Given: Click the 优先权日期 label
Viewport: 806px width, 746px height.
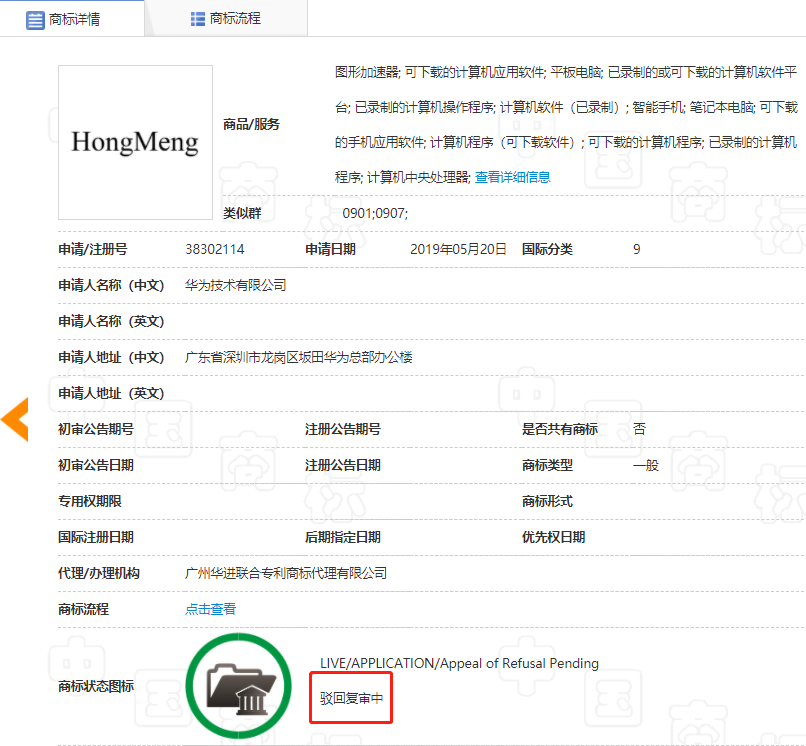Looking at the screenshot, I should [x=553, y=537].
